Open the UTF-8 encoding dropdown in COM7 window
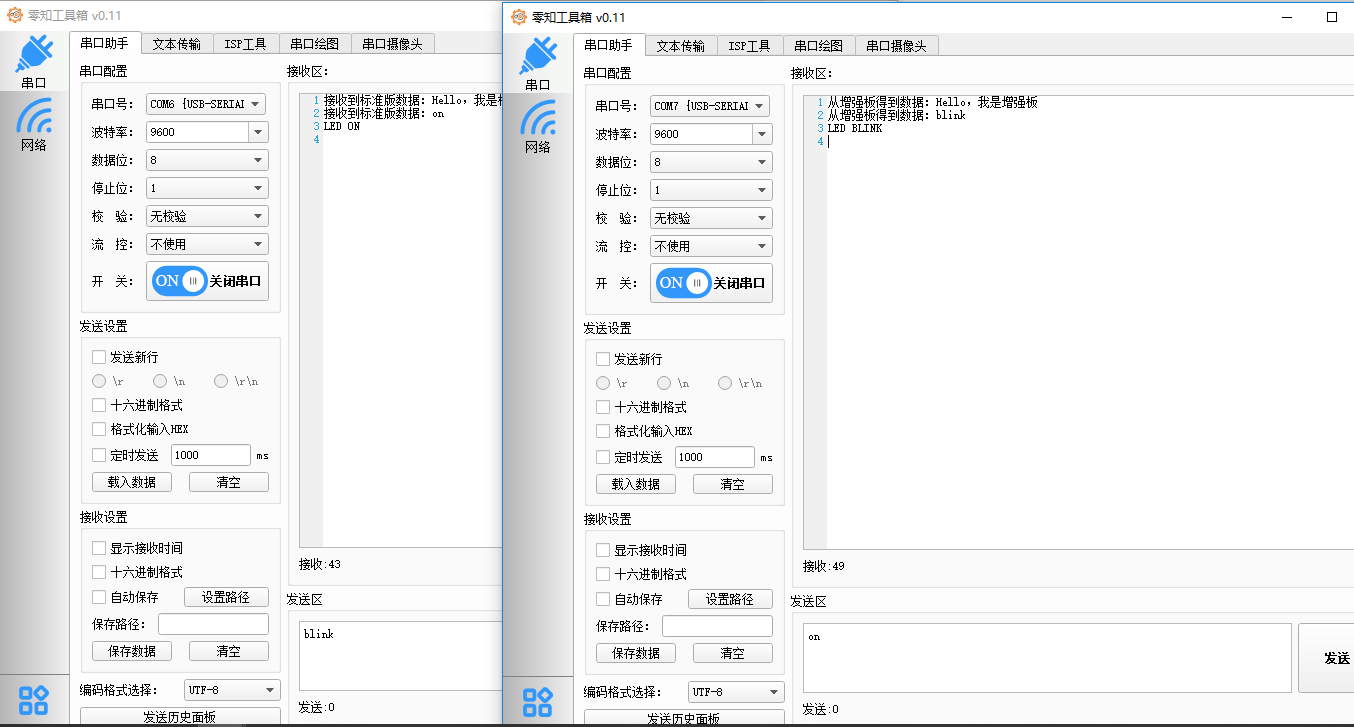 773,692
